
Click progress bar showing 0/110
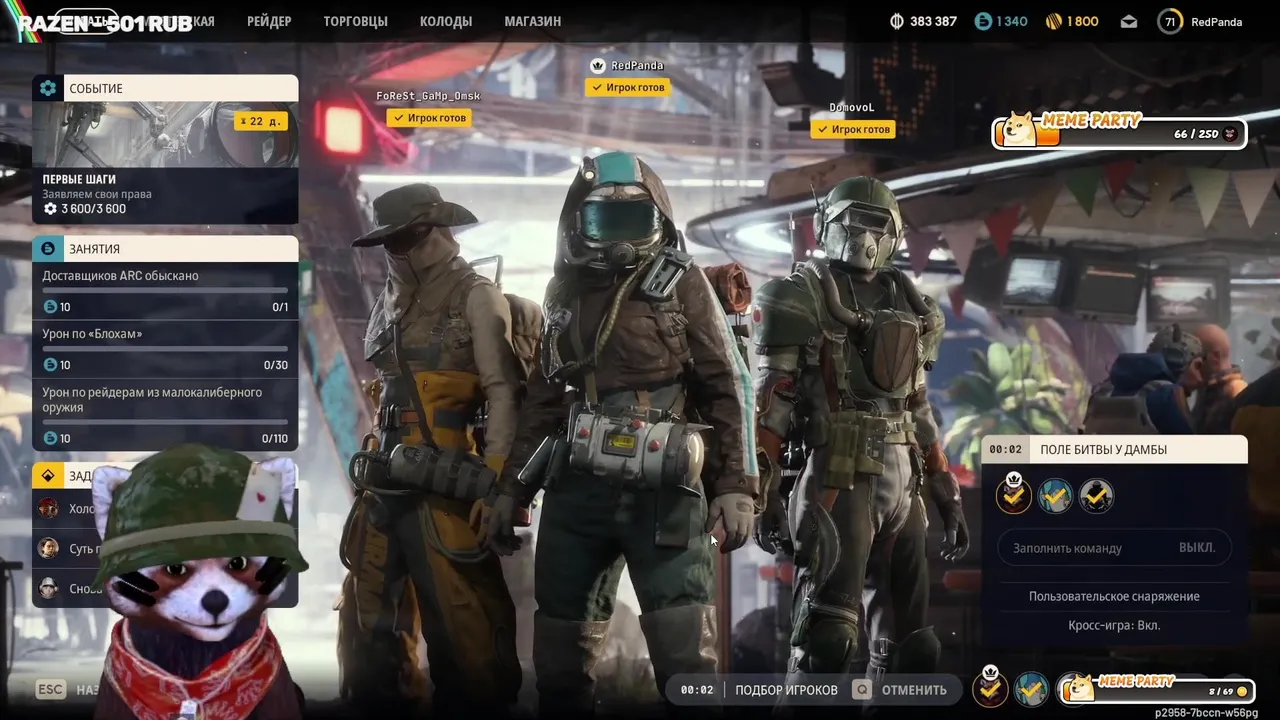pyautogui.click(x=165, y=422)
